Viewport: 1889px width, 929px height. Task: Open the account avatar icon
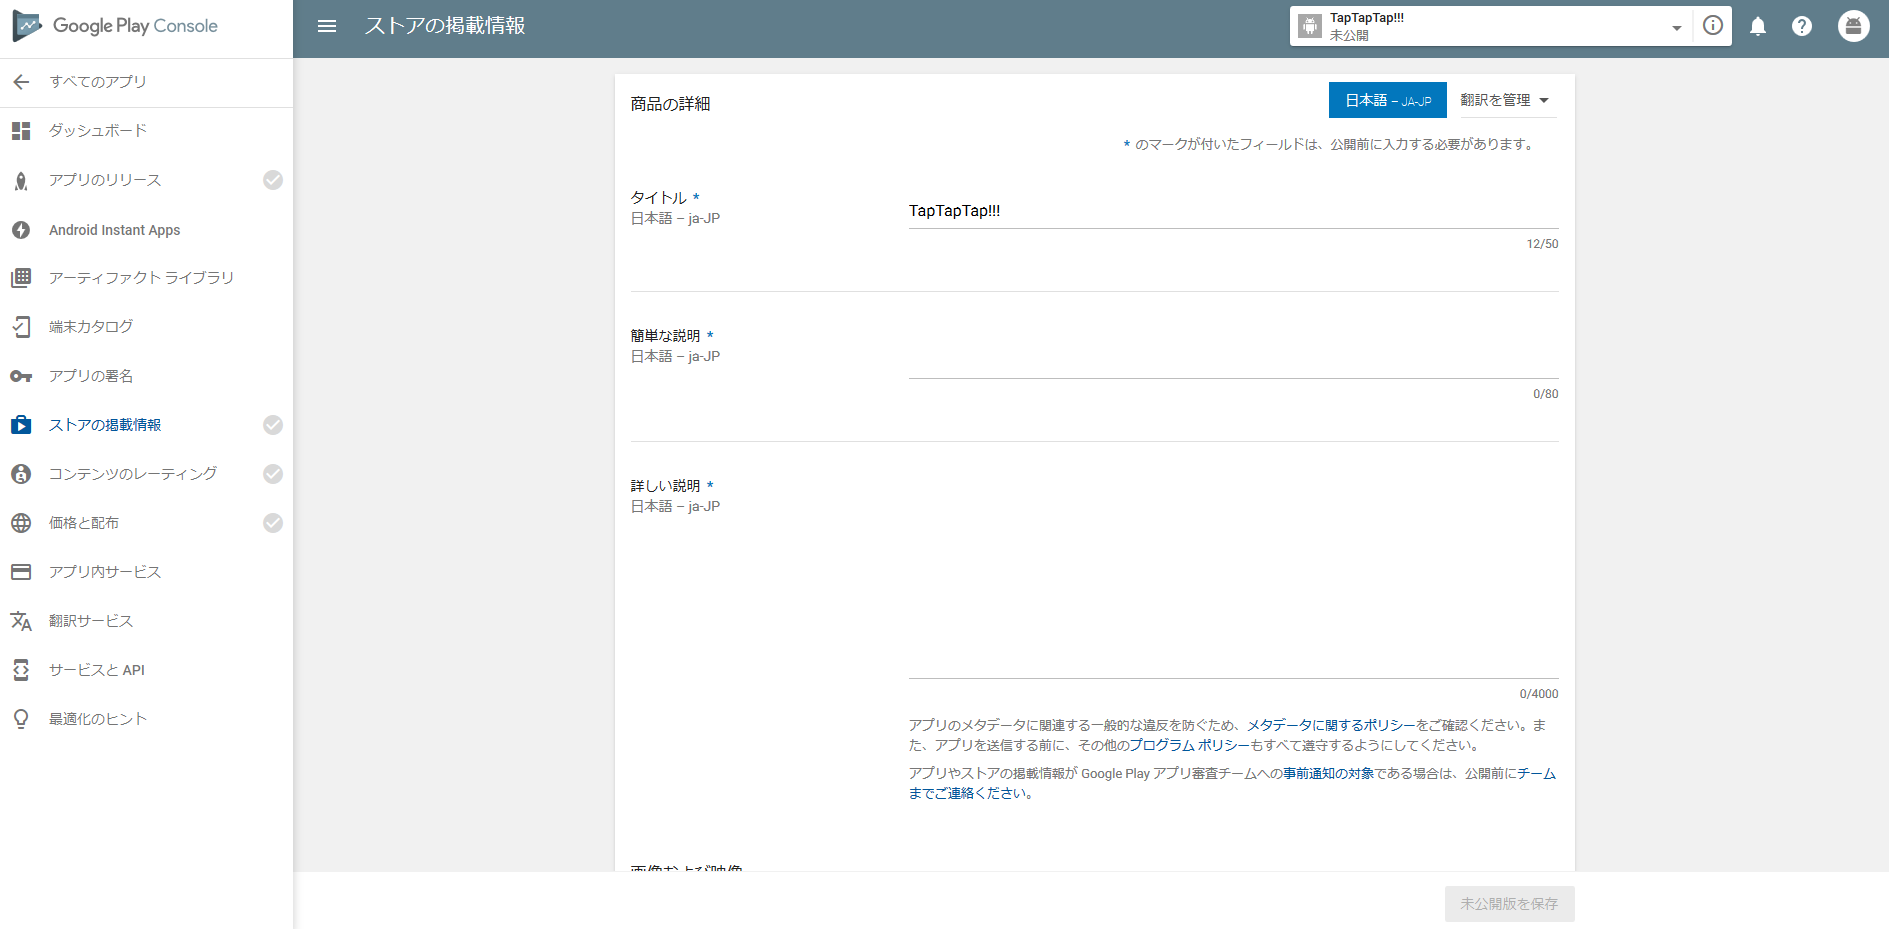[x=1854, y=26]
